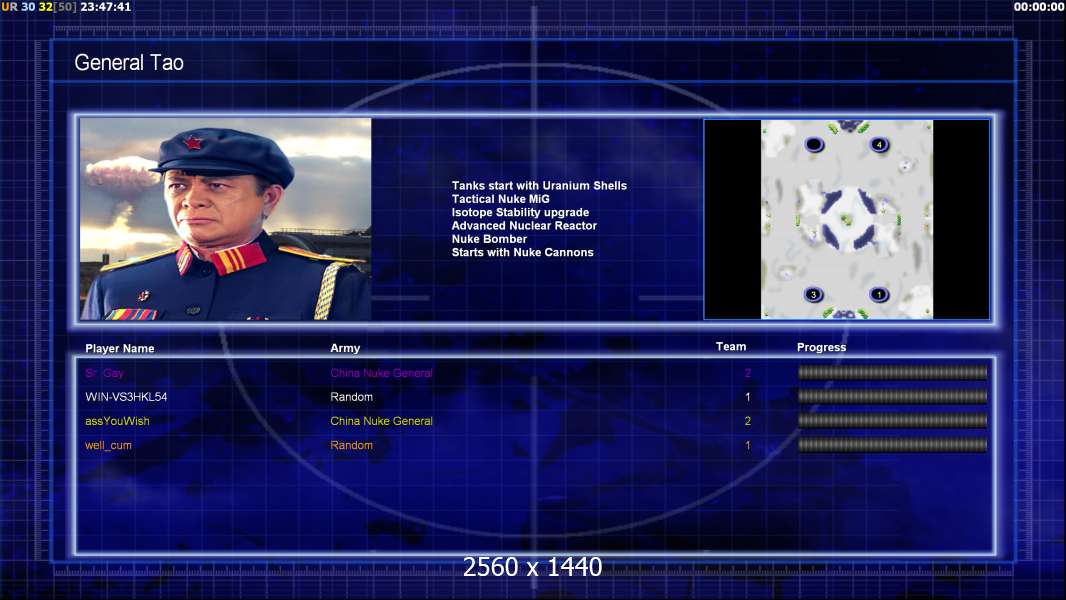Click the orange last row's loading bar
Screen dimensions: 1066x600
point(892,445)
